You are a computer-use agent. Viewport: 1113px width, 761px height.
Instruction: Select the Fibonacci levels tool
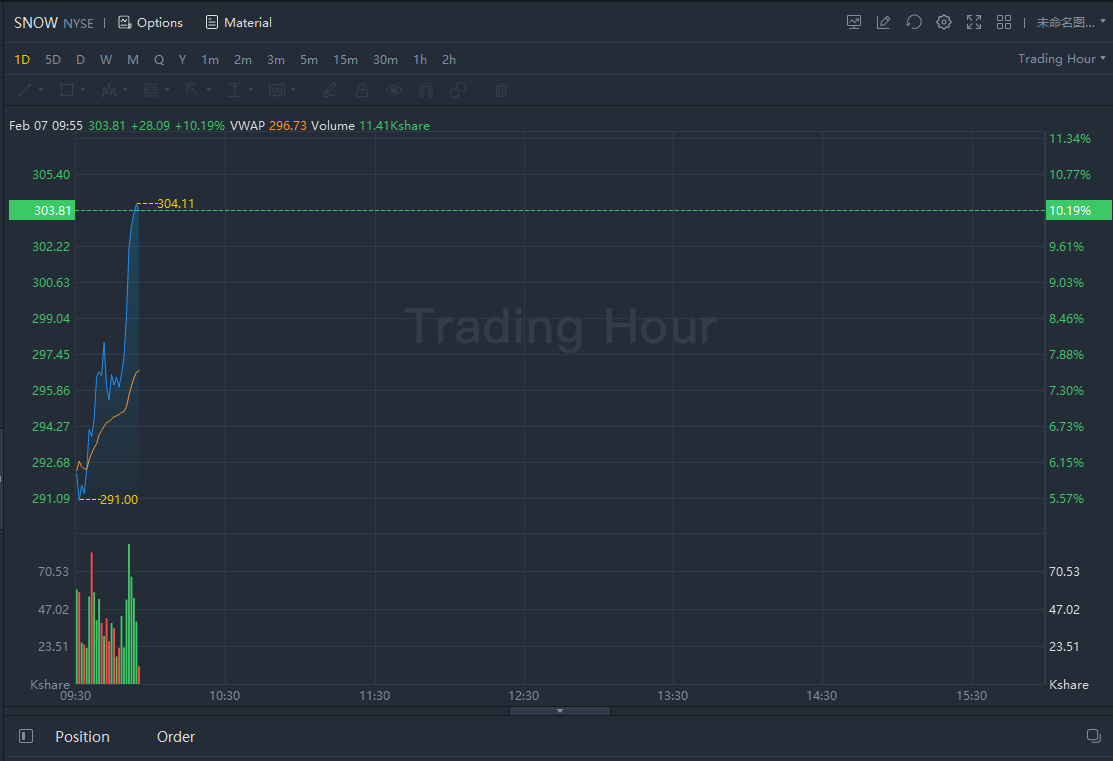[150, 90]
